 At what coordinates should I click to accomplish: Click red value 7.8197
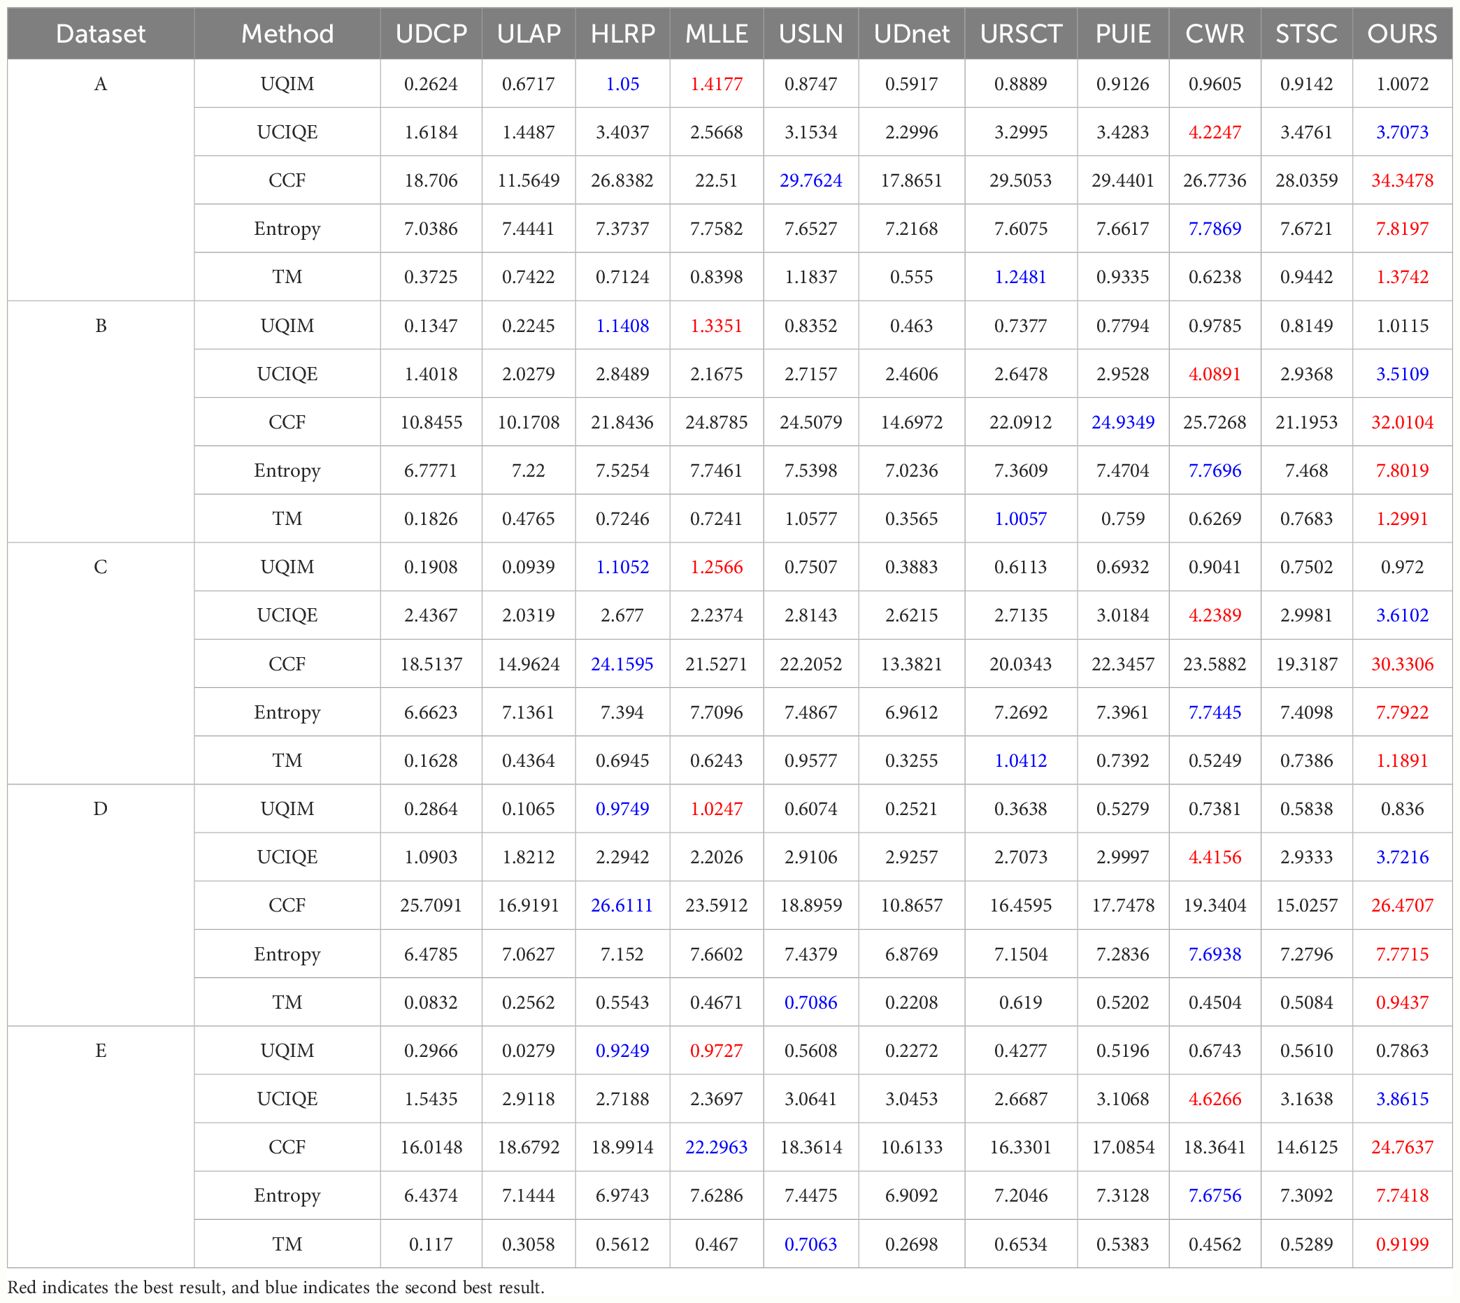[1402, 229]
